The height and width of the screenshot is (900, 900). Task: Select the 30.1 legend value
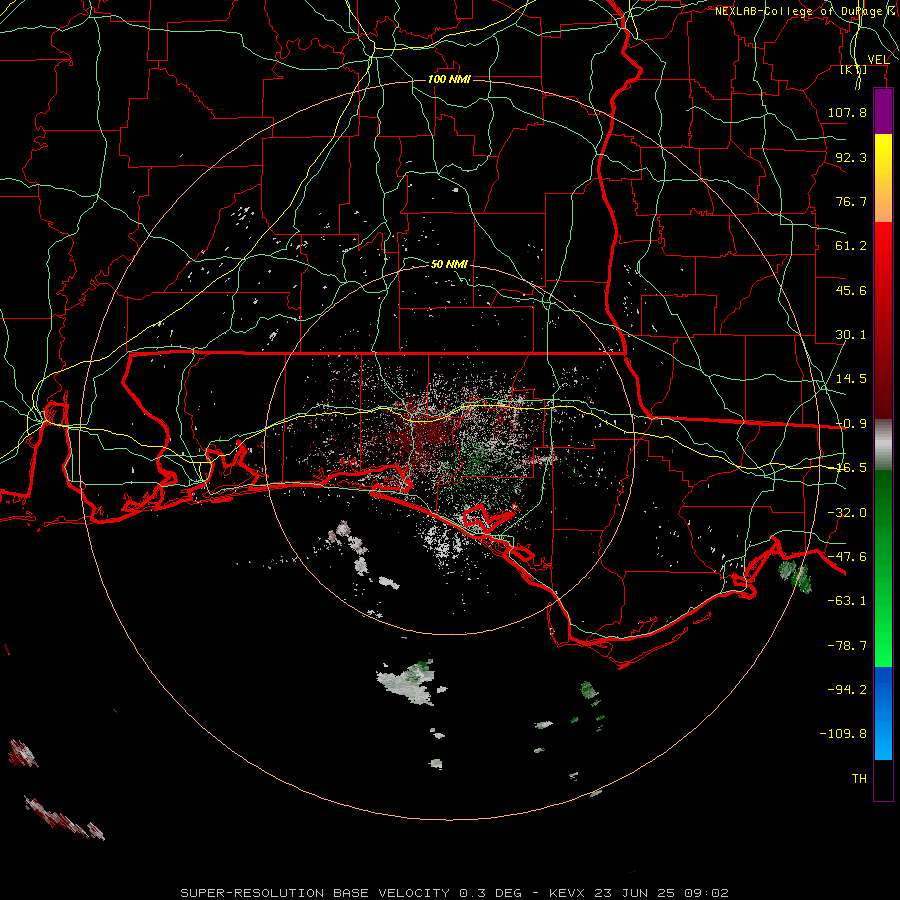coord(851,335)
